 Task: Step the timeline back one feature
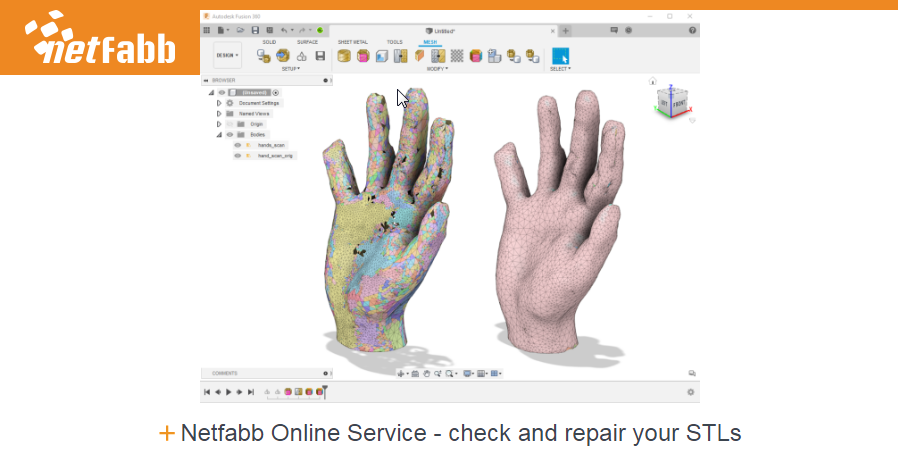pos(218,392)
